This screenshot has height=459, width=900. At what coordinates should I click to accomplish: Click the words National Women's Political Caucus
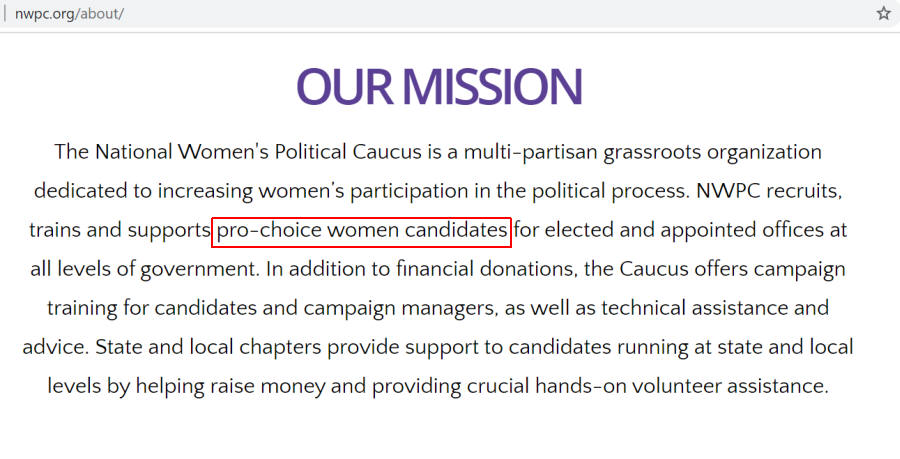pyautogui.click(x=258, y=153)
